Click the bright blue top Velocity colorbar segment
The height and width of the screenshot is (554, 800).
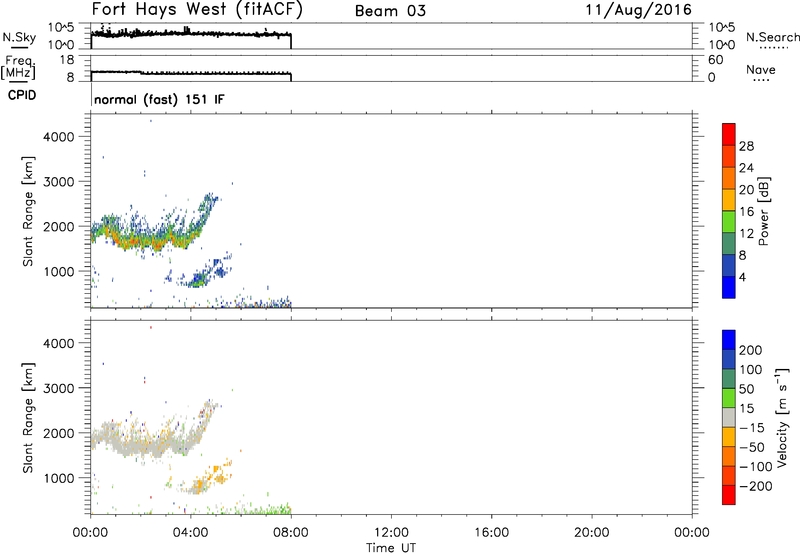729,340
